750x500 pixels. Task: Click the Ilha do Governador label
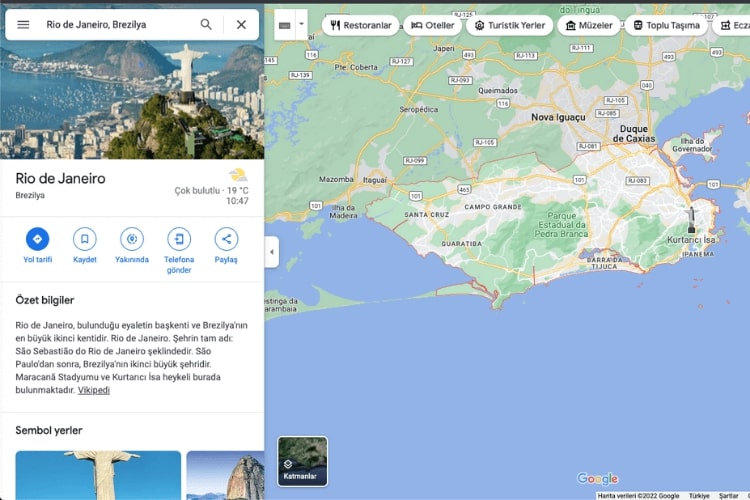click(692, 145)
